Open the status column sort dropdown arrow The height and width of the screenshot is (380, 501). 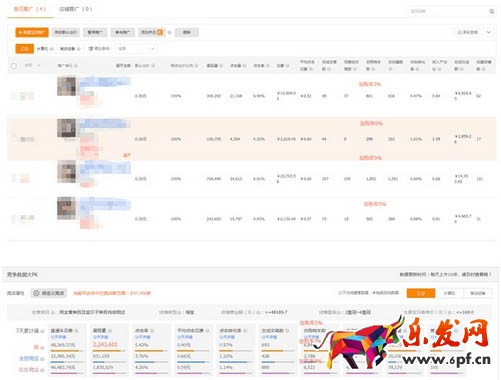(39, 66)
